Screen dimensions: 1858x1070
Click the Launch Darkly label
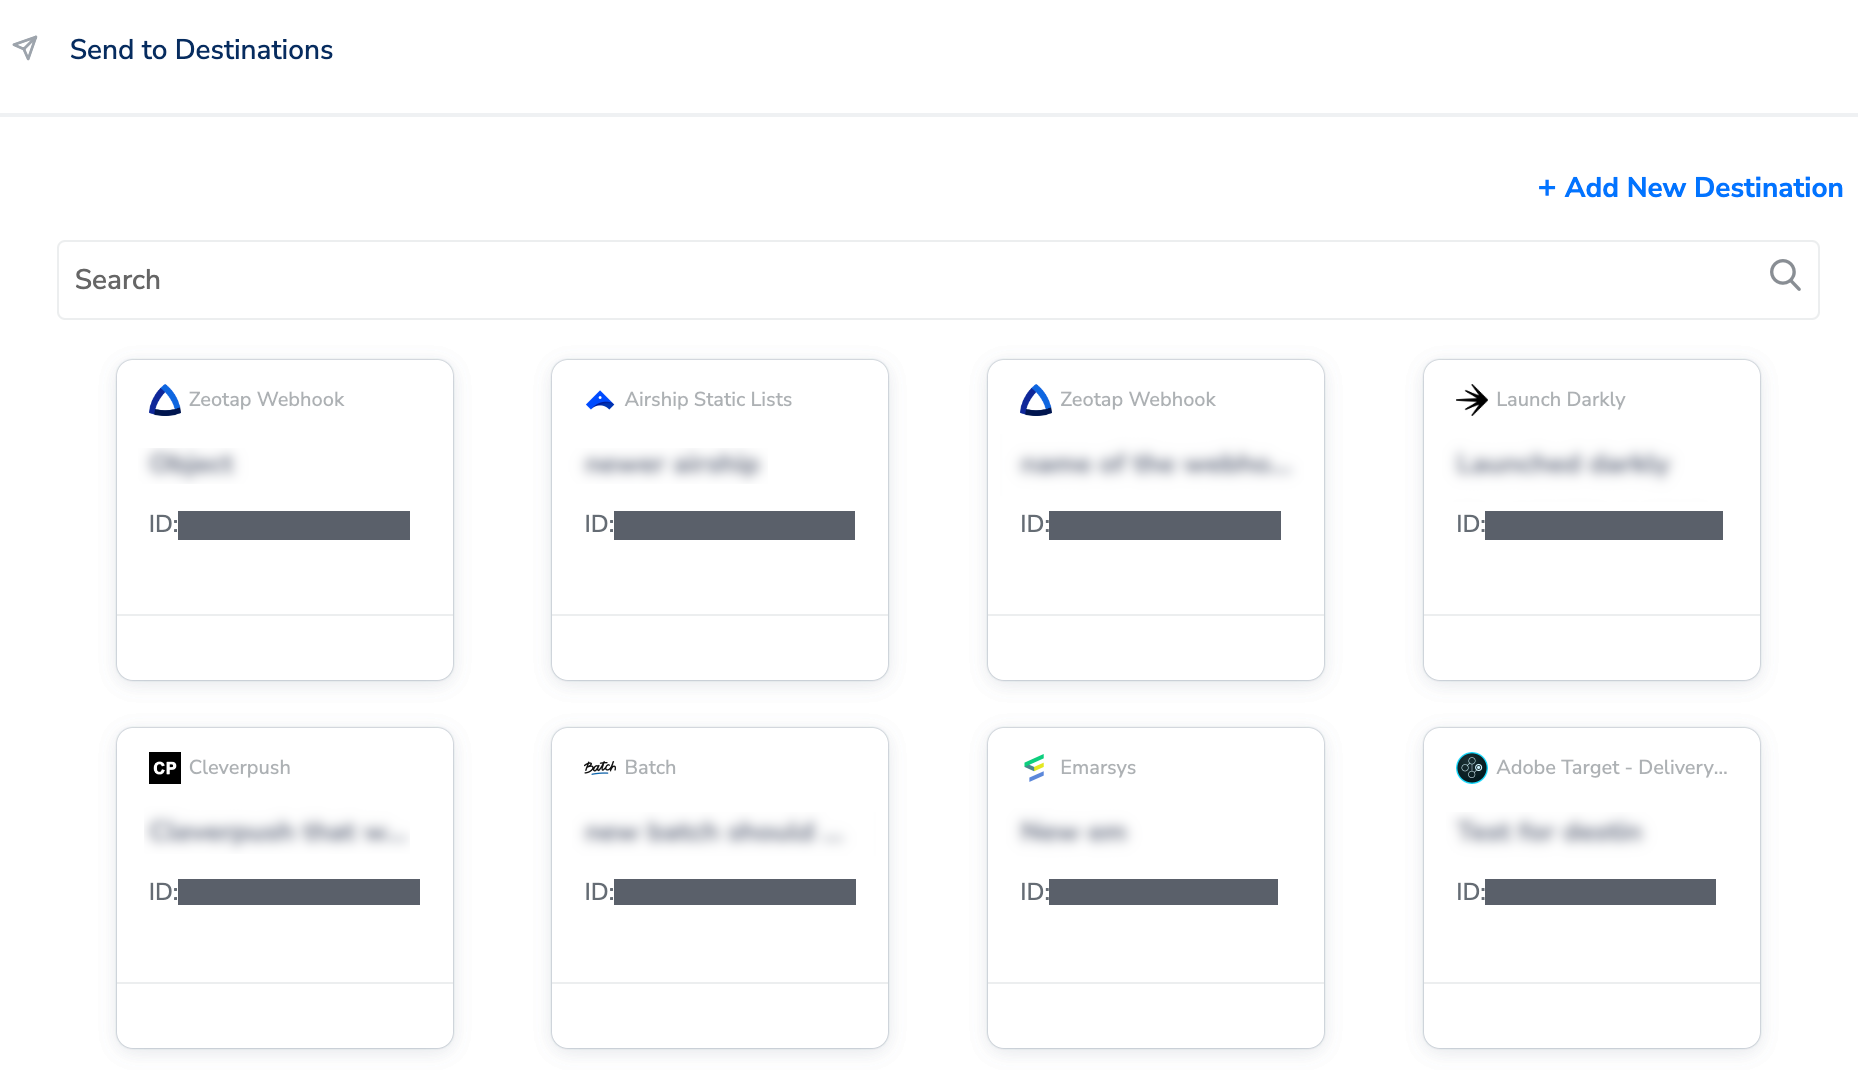(1560, 400)
